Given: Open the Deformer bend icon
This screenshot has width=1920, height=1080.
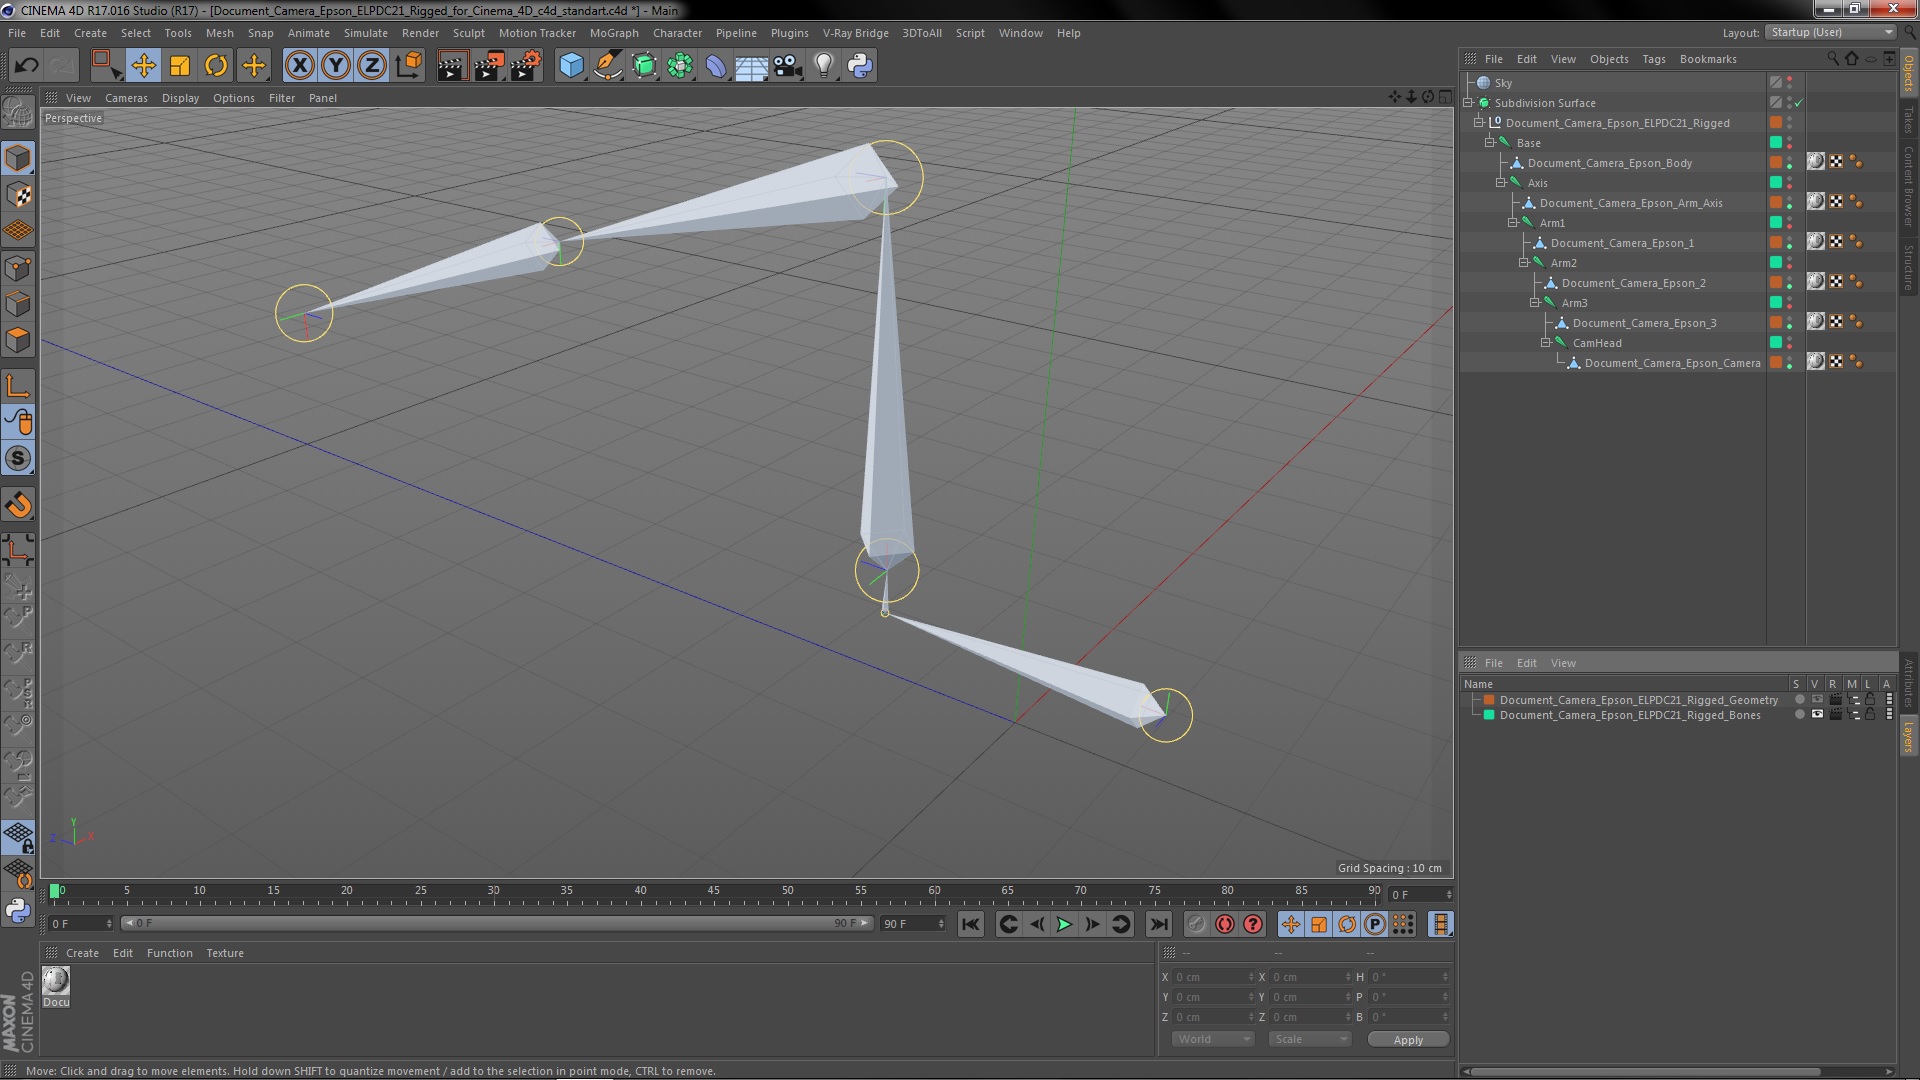Looking at the screenshot, I should 716,66.
